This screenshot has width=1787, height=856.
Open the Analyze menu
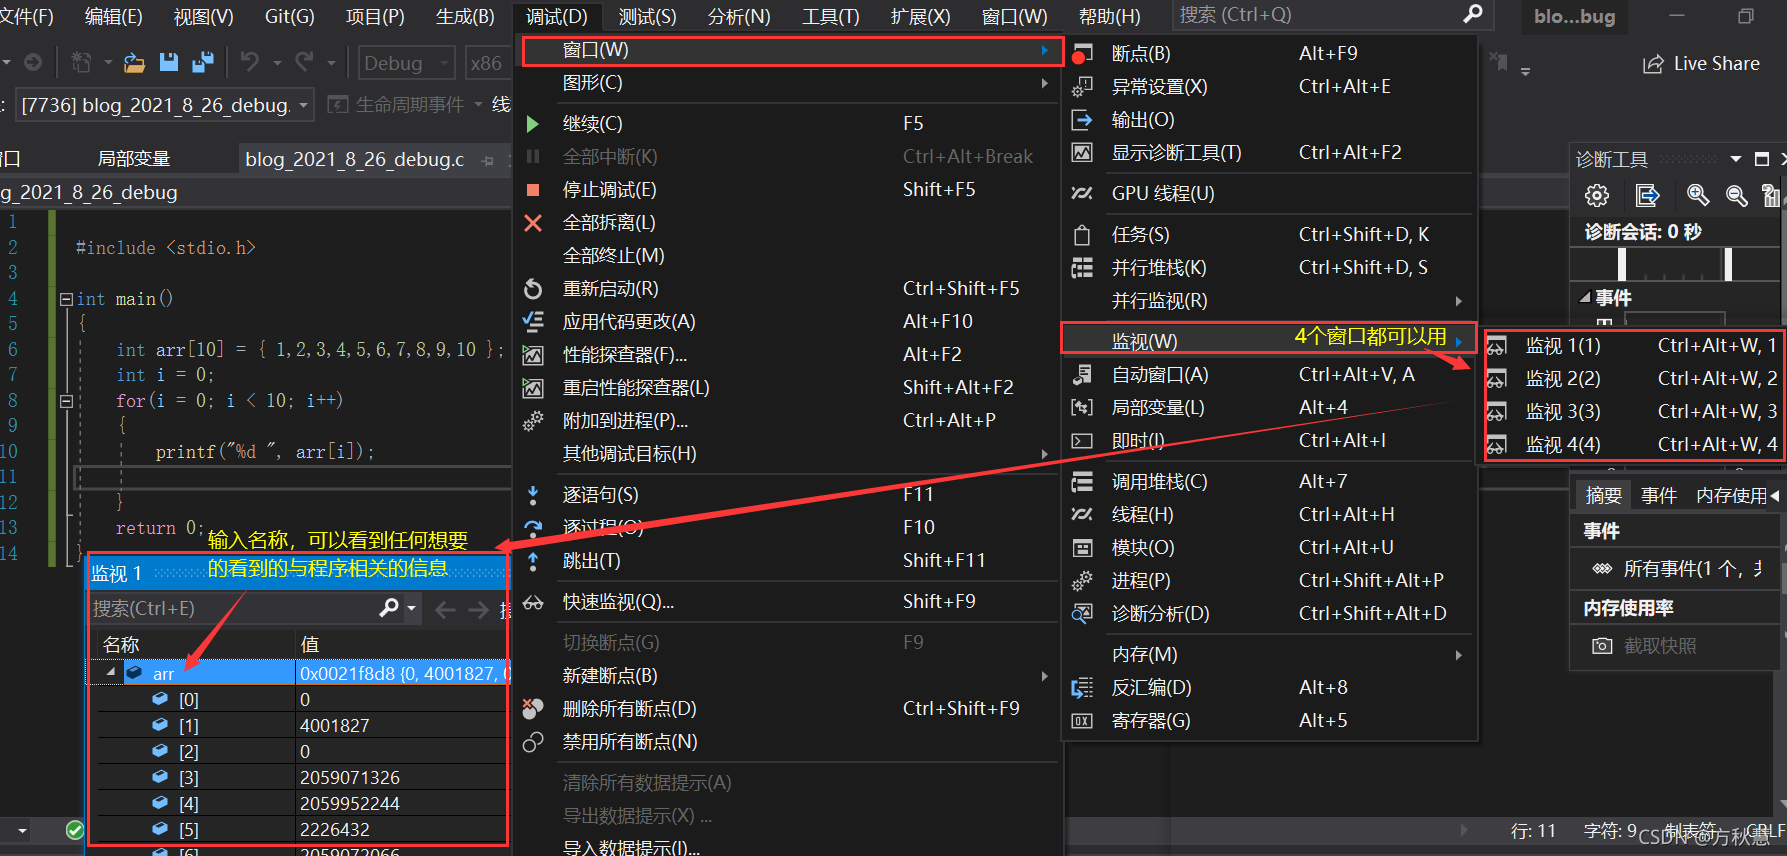point(739,17)
